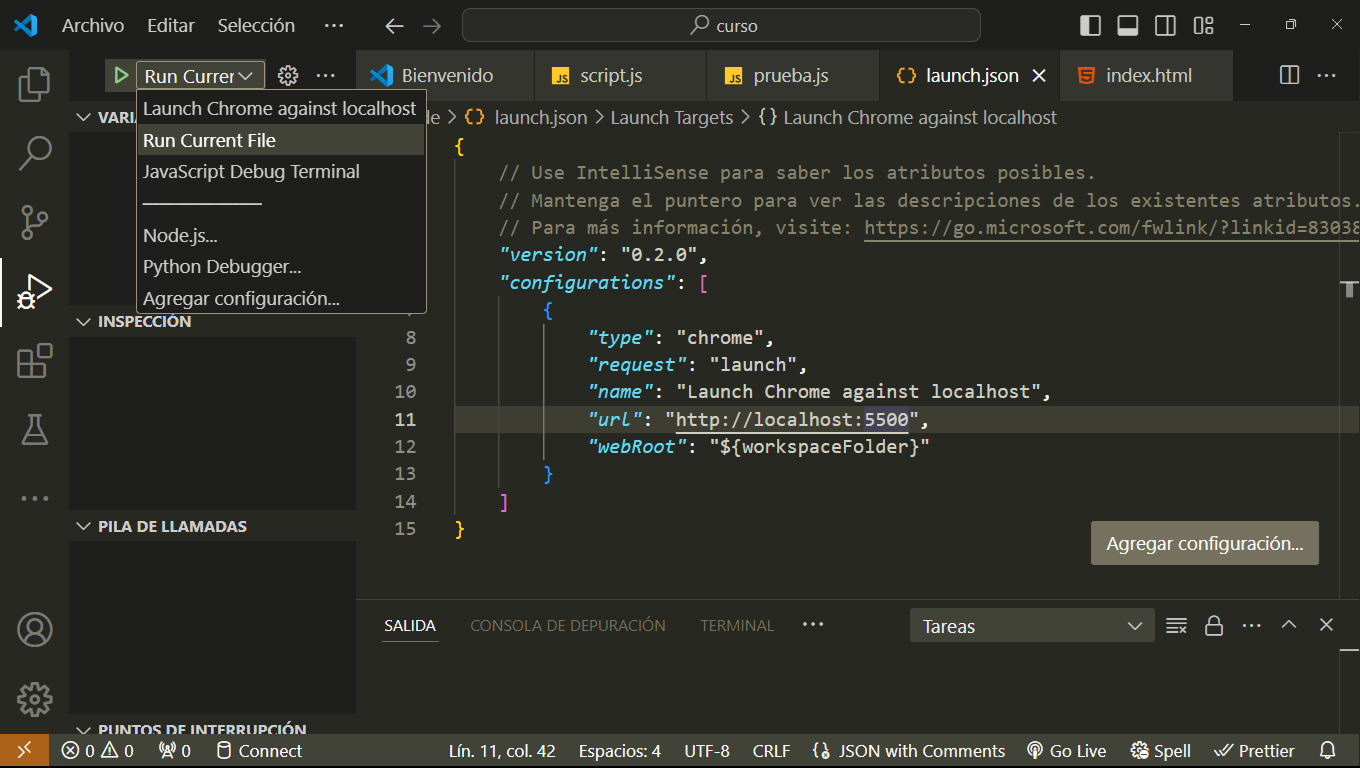Go forward with the right arrow
This screenshot has height=768, width=1360.
pyautogui.click(x=431, y=26)
